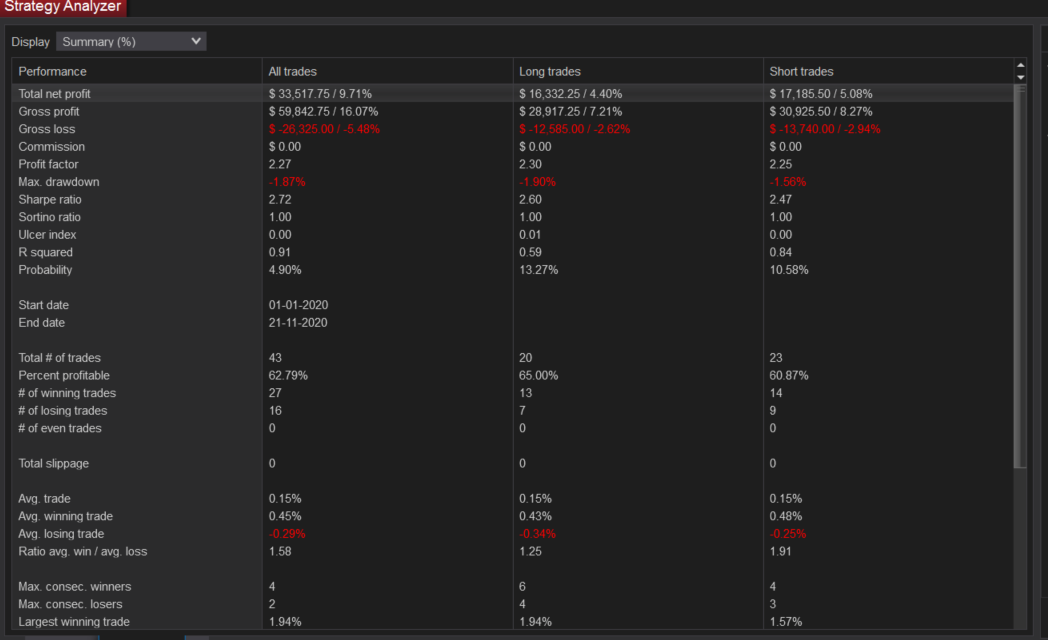Select the Gross profit row label
The width and height of the screenshot is (1048, 640).
49,112
